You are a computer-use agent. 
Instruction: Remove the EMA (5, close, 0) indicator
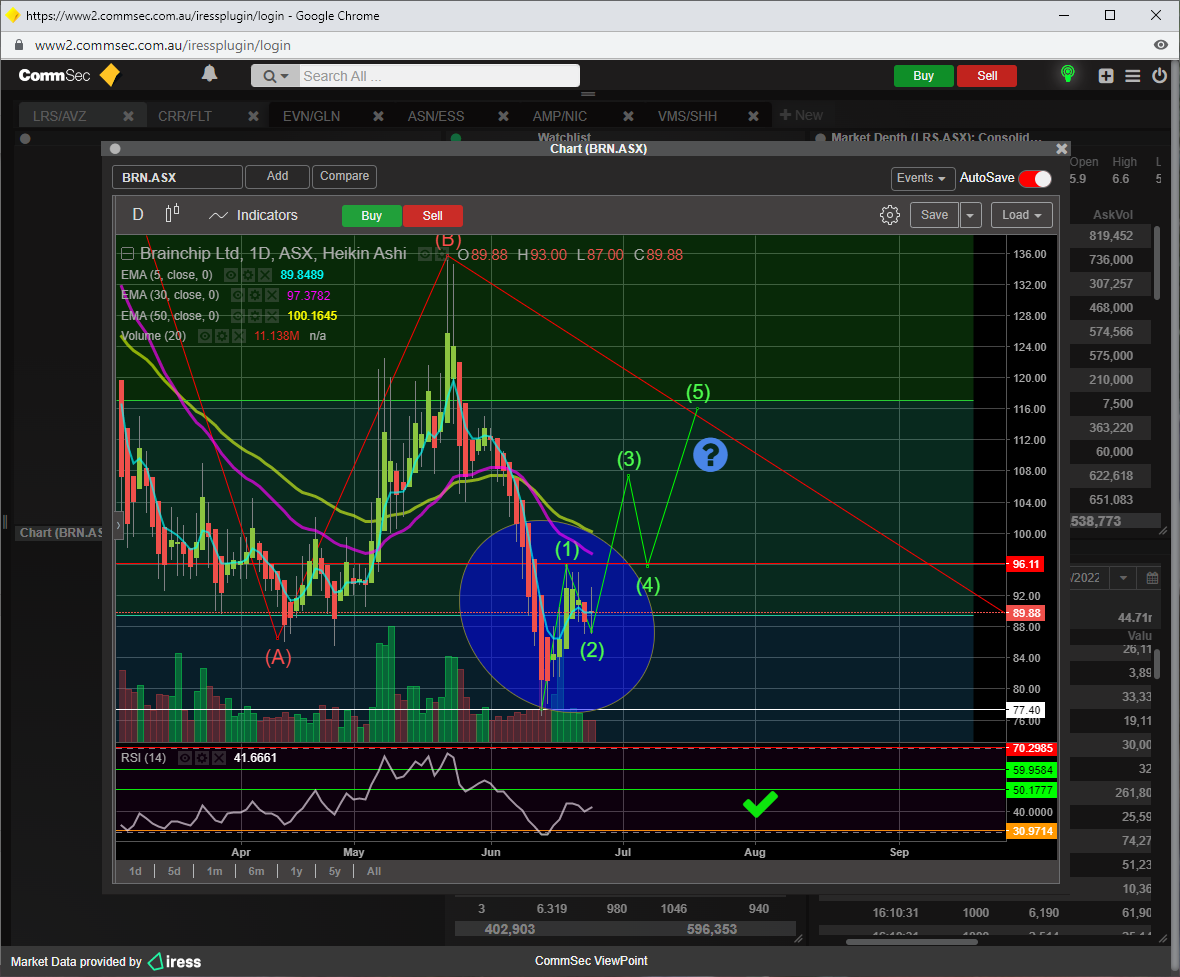click(265, 275)
